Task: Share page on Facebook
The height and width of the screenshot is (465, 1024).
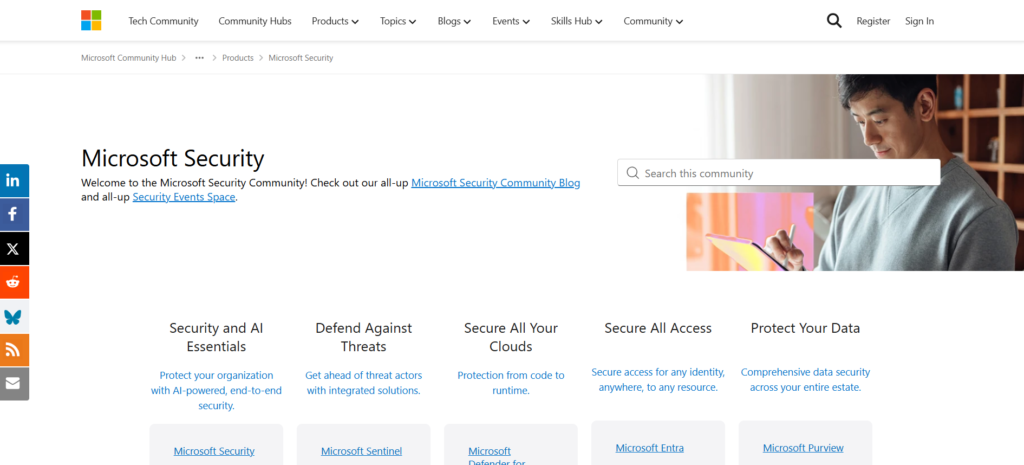Action: click(x=14, y=214)
